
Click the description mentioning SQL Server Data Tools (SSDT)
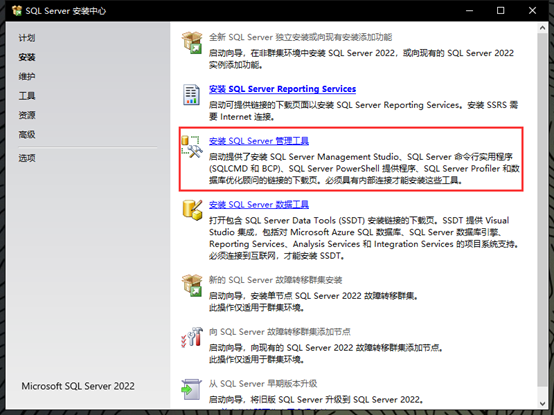coord(364,238)
